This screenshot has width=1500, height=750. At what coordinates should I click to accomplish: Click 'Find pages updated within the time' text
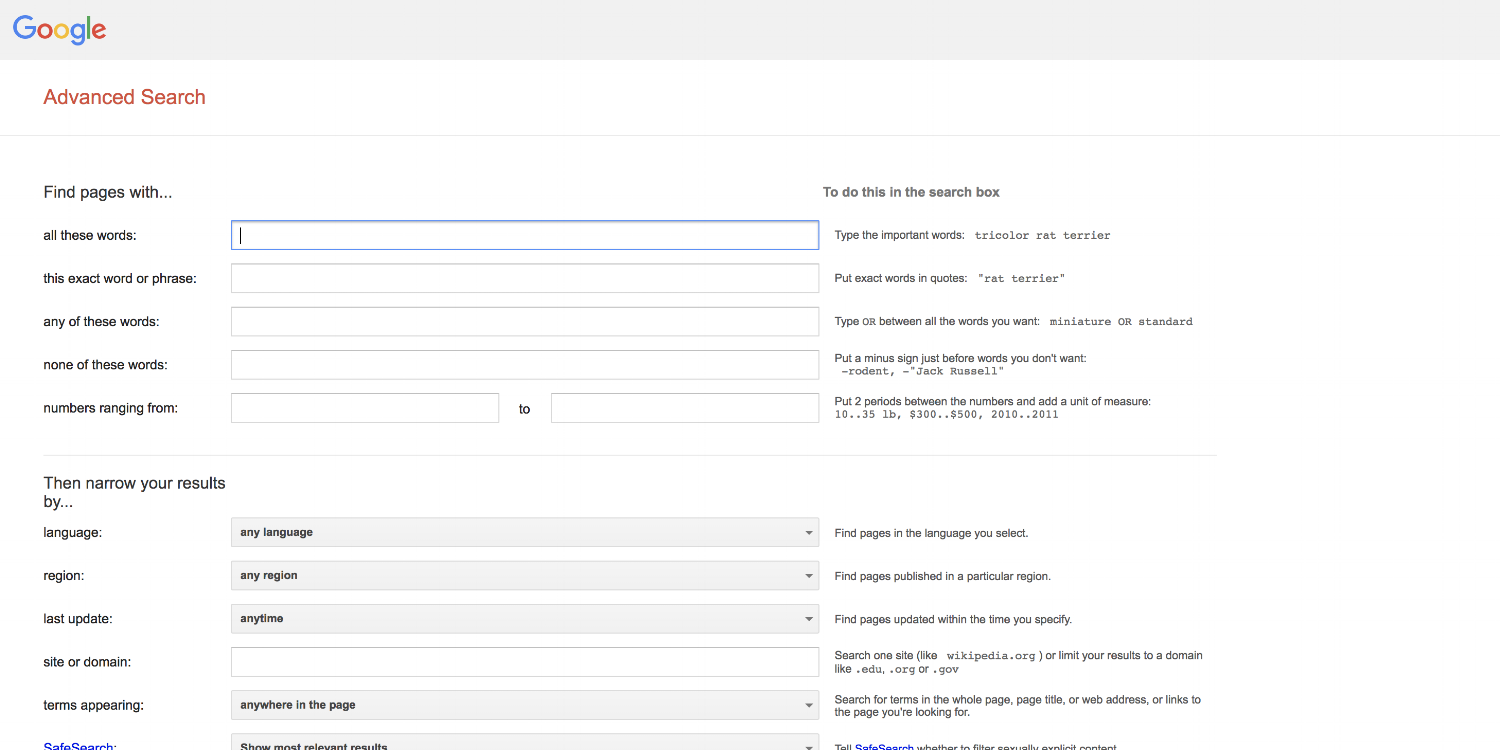click(953, 619)
